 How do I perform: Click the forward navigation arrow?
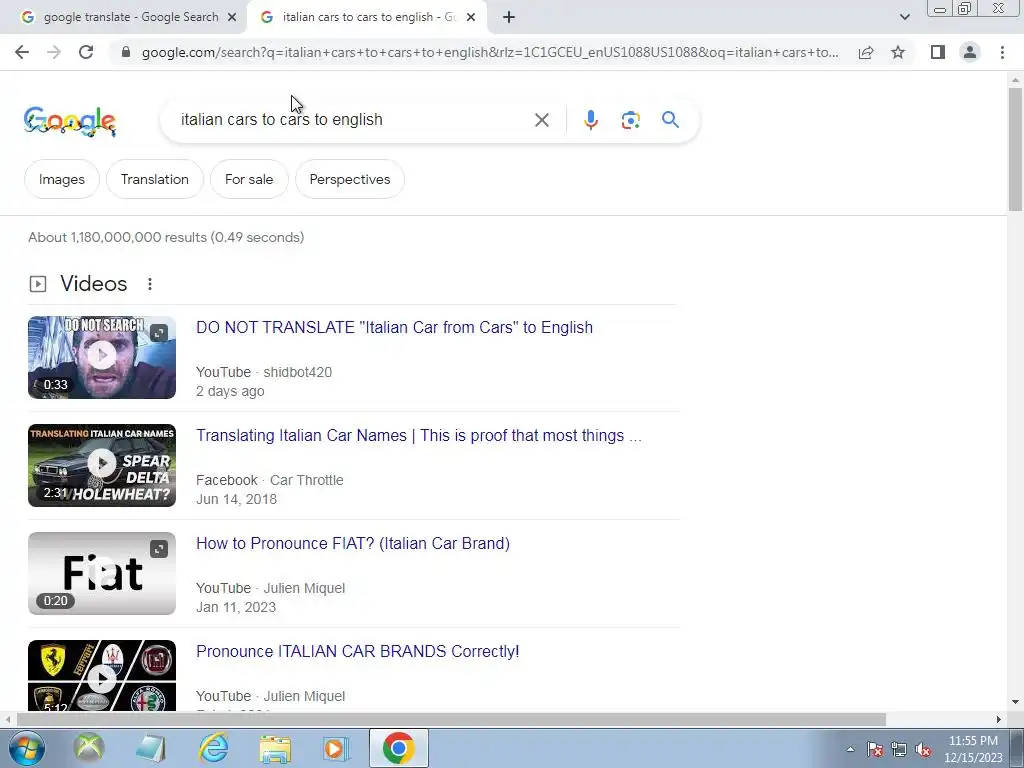[54, 52]
